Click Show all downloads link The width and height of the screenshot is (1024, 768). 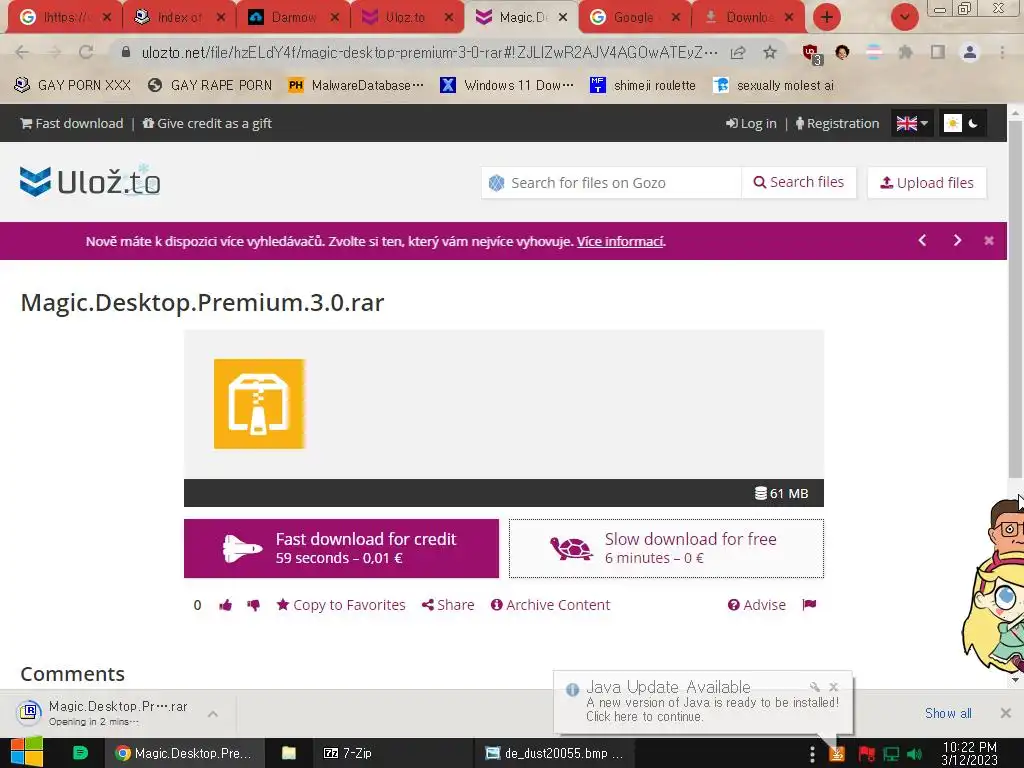click(948, 713)
